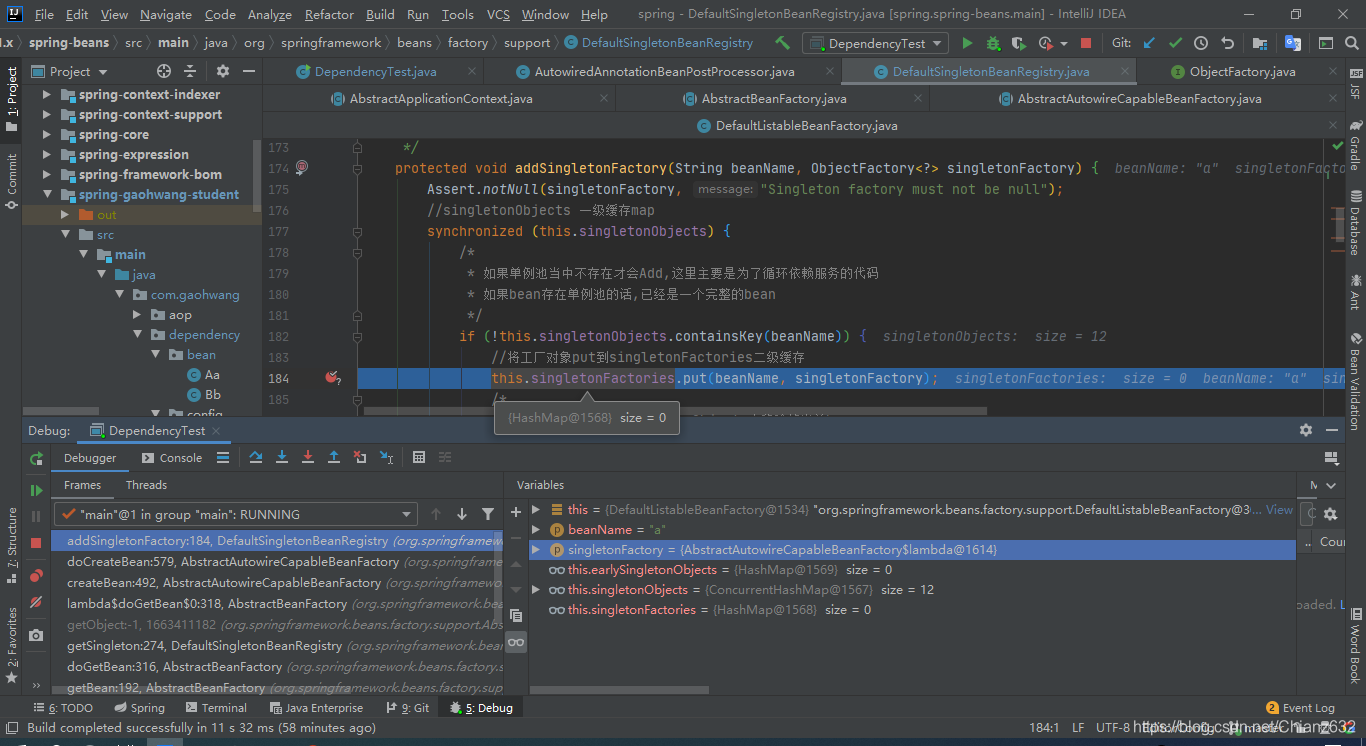Image resolution: width=1366 pixels, height=746 pixels.
Task: Click the Translate icon in toolbar
Action: click(1293, 43)
